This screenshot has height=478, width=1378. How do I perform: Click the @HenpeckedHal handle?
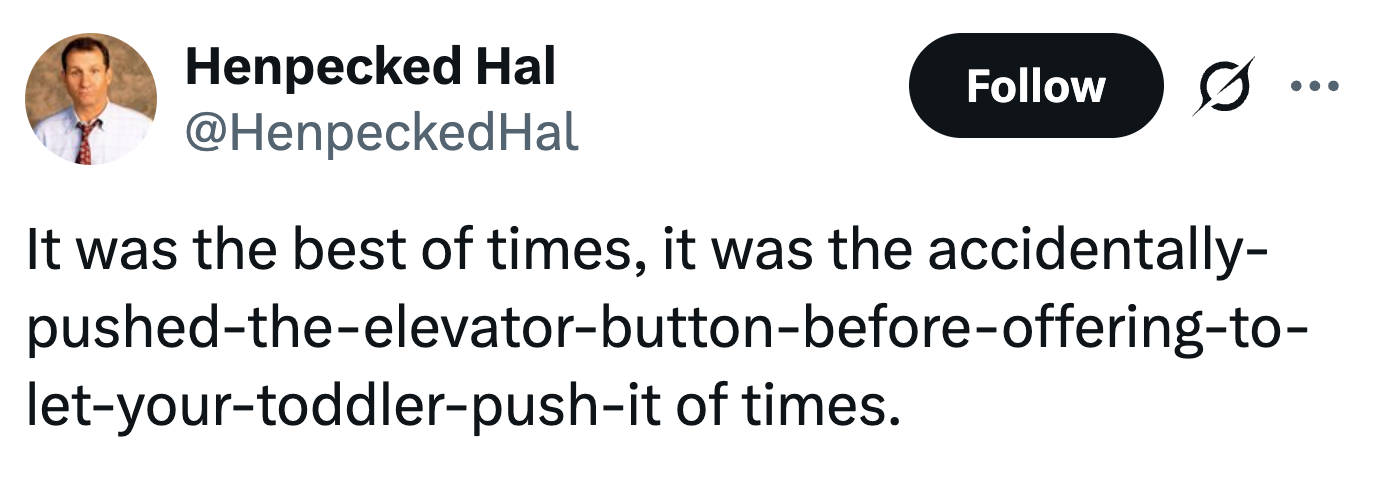[x=382, y=131]
